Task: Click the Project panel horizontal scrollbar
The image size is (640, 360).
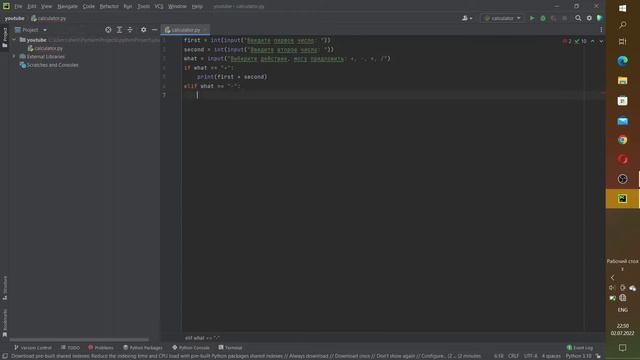Action: click(79, 340)
